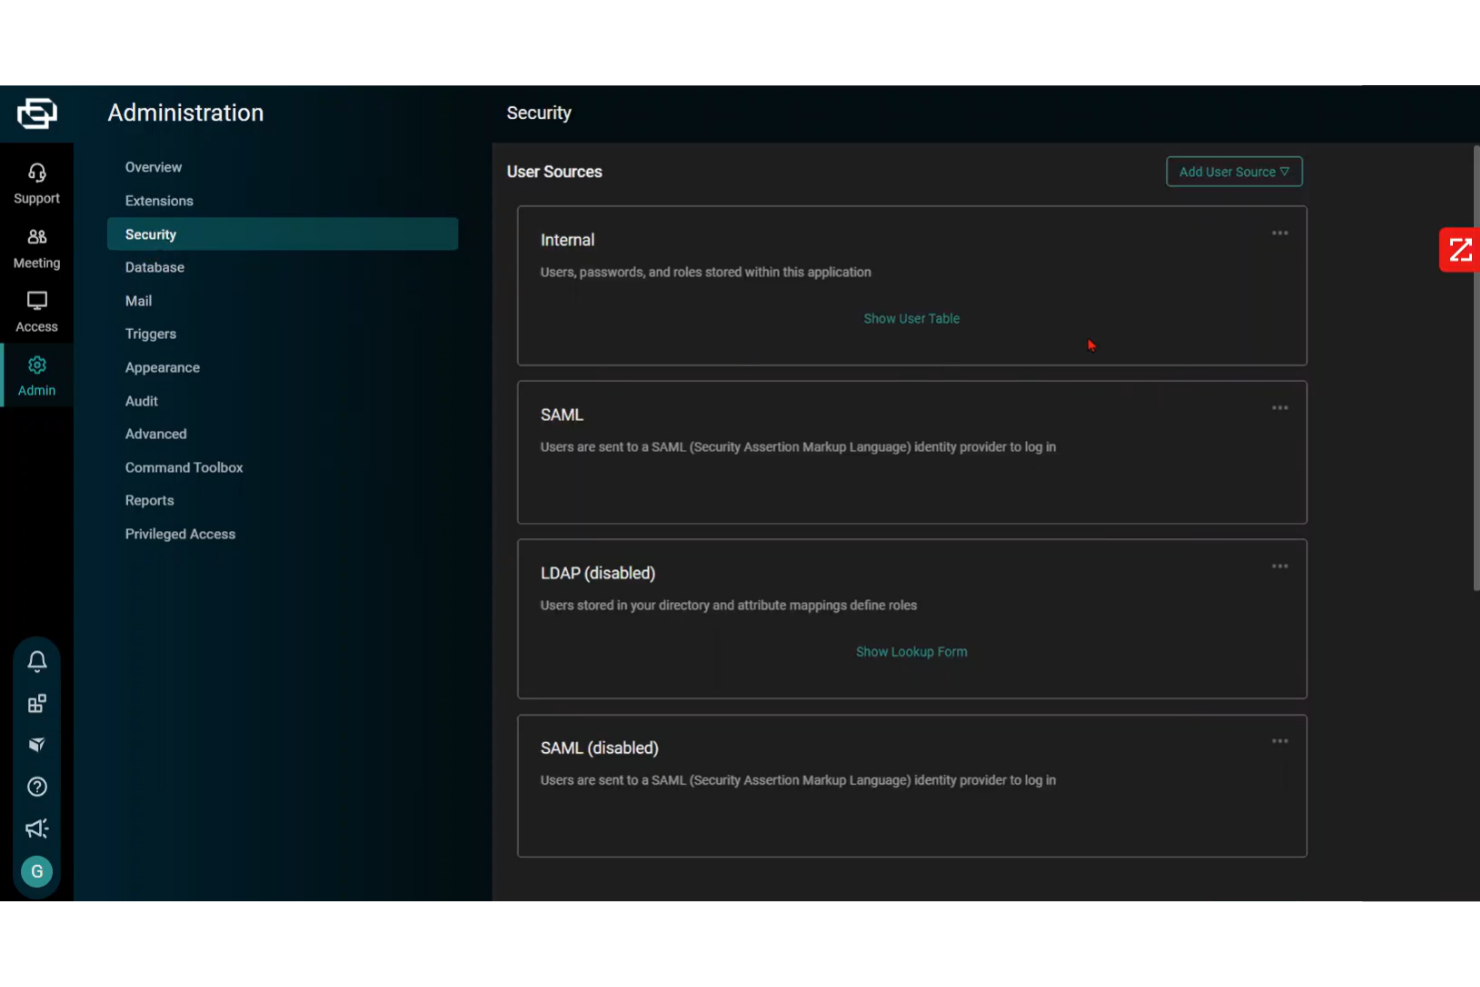Viewport: 1480px width, 987px height.
Task: Click the Show User Table link
Action: [911, 318]
